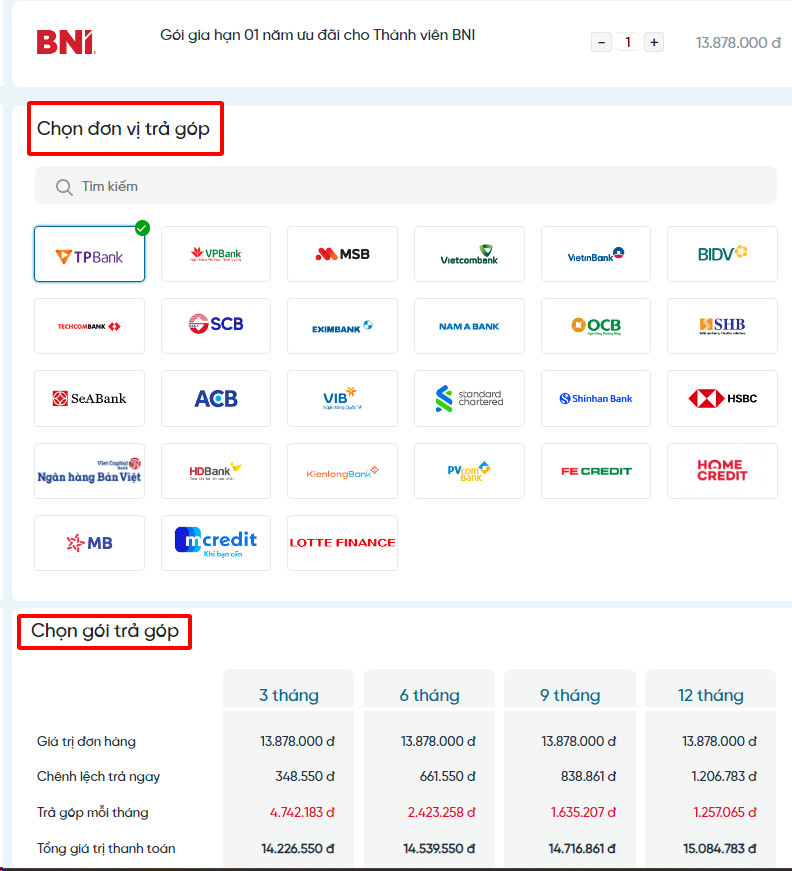Viewport: 792px width, 871px height.
Task: Click total payment 15.084.783 đ
Action: coord(720,848)
